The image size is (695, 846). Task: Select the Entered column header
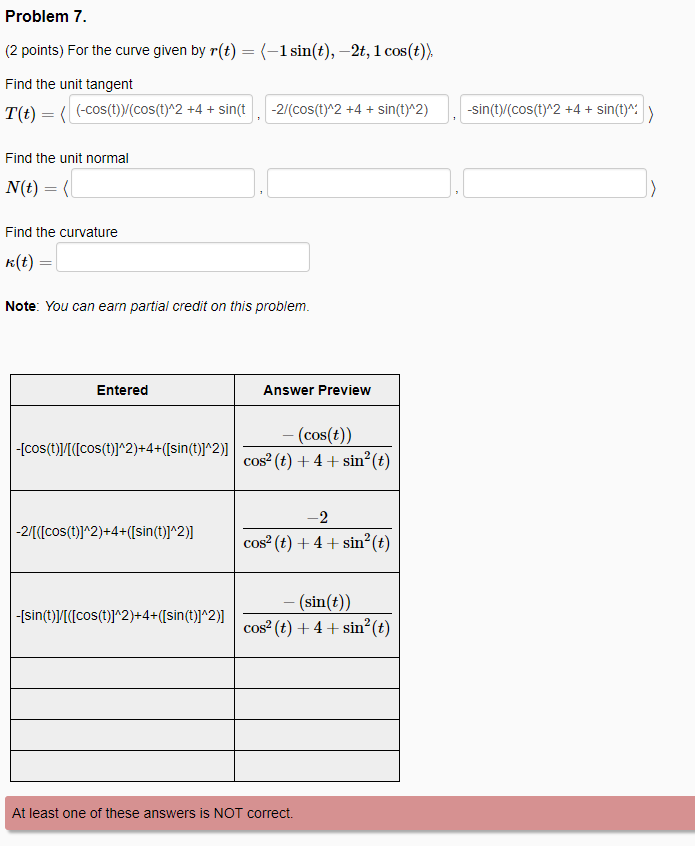coord(122,389)
